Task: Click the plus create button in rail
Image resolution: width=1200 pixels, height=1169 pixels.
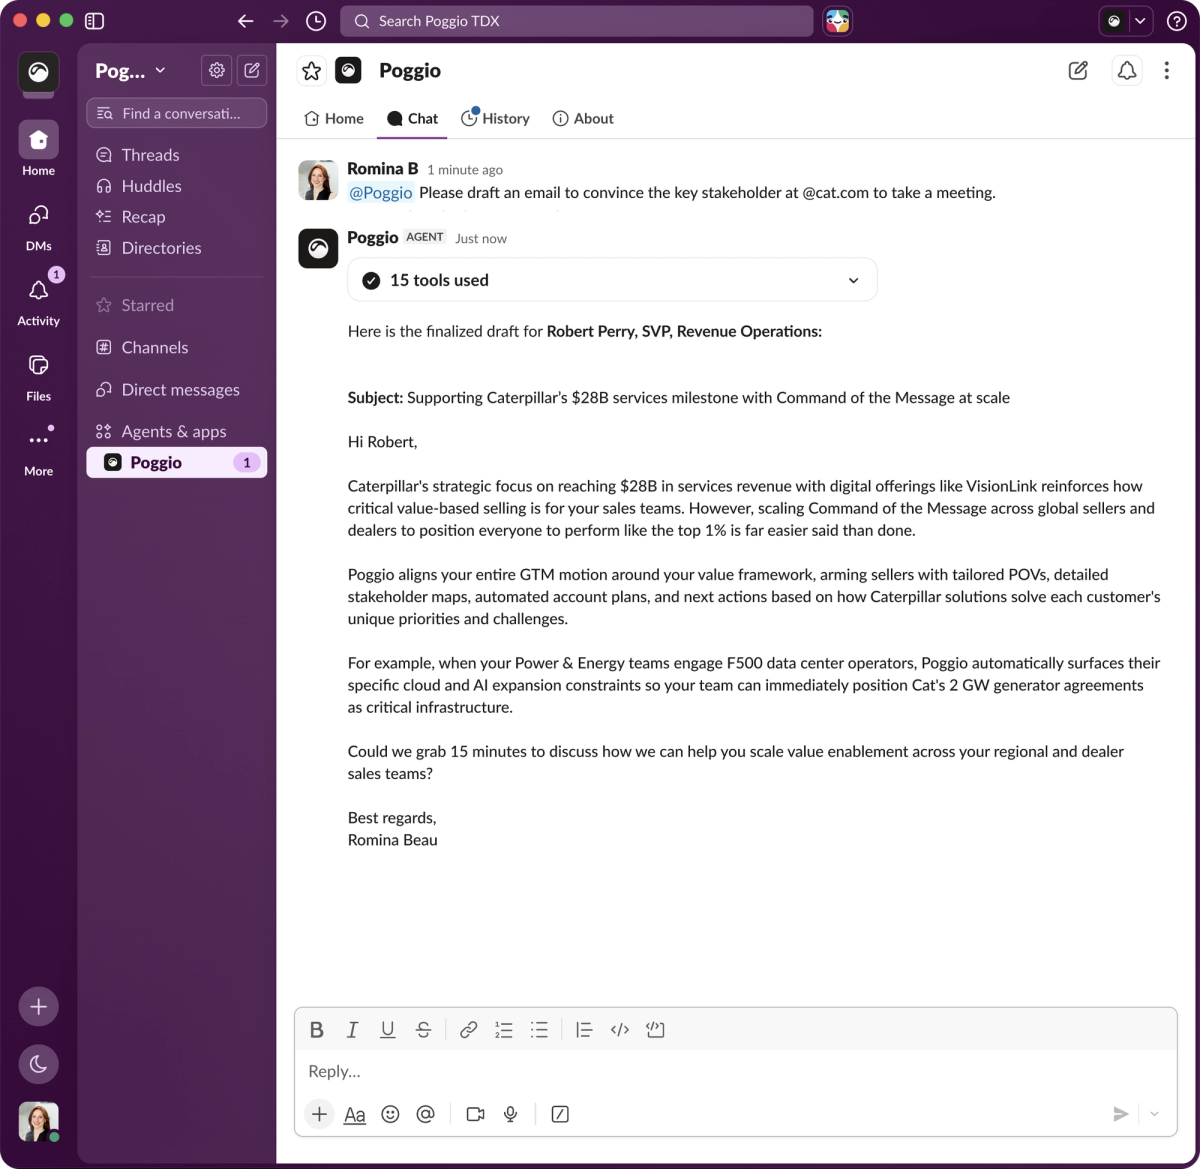Action: pyautogui.click(x=38, y=1007)
